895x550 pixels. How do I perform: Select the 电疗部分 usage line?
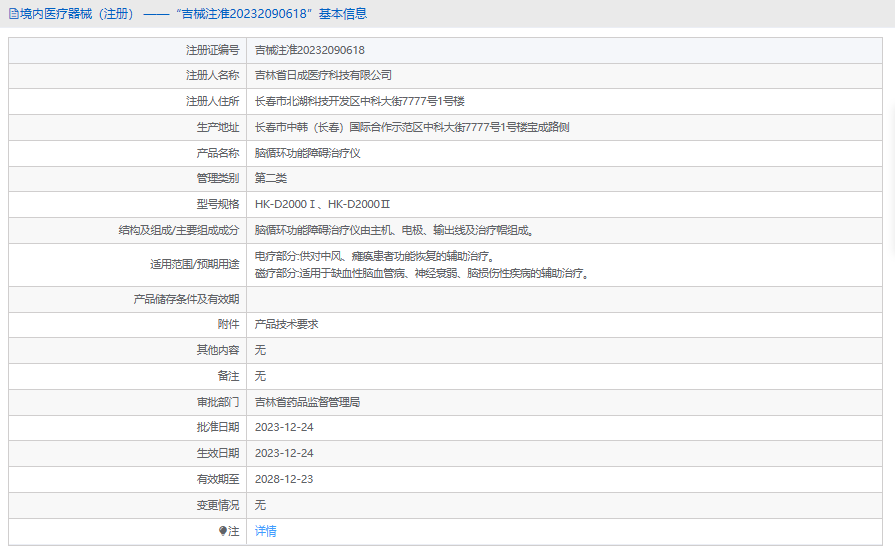point(374,256)
